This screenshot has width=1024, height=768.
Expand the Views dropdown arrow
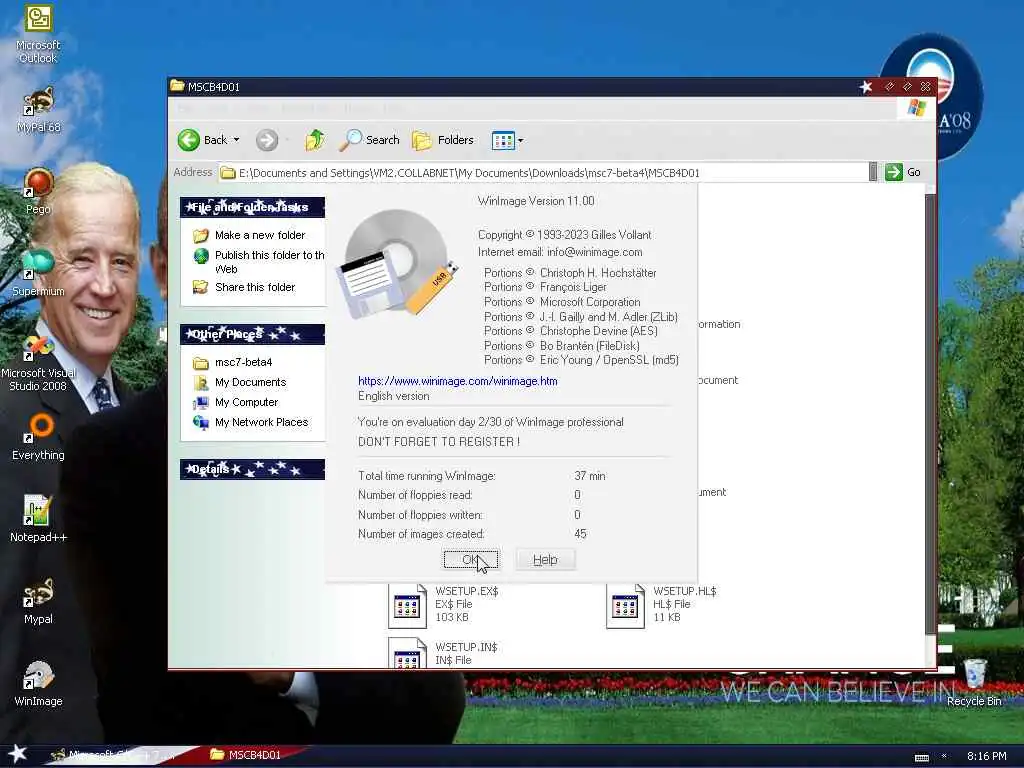(x=520, y=140)
